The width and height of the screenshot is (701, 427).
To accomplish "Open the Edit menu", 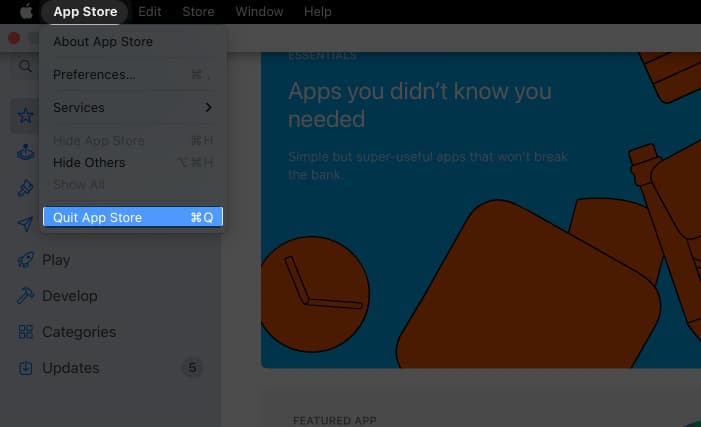I will click(149, 12).
